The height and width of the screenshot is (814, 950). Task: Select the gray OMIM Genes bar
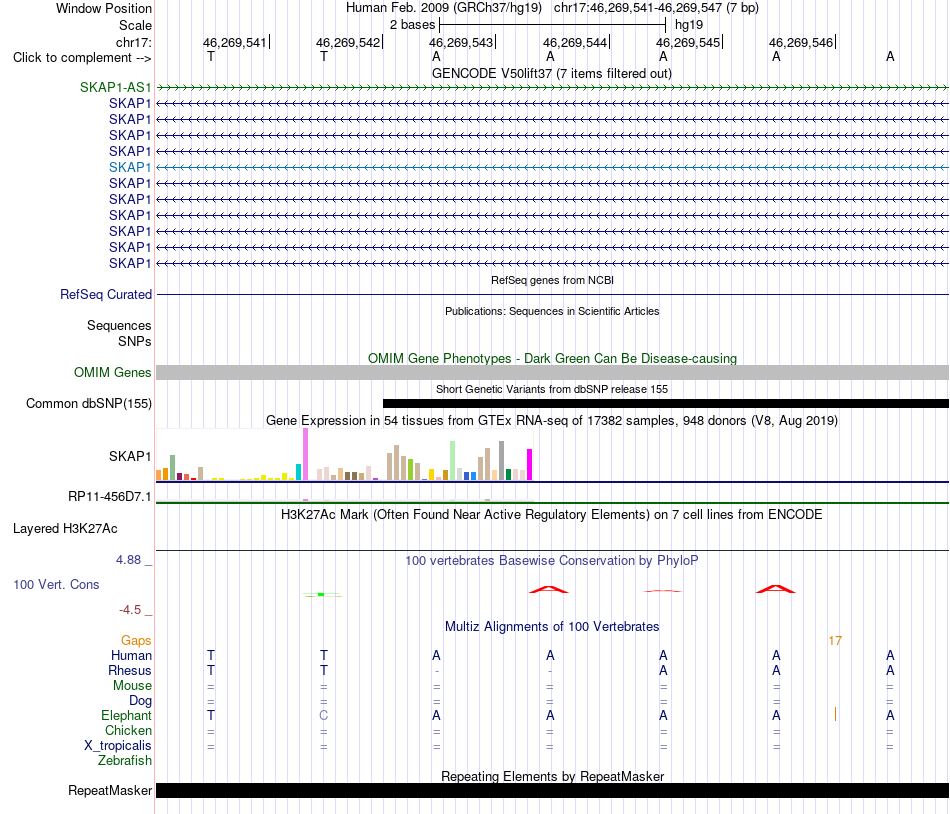point(552,372)
